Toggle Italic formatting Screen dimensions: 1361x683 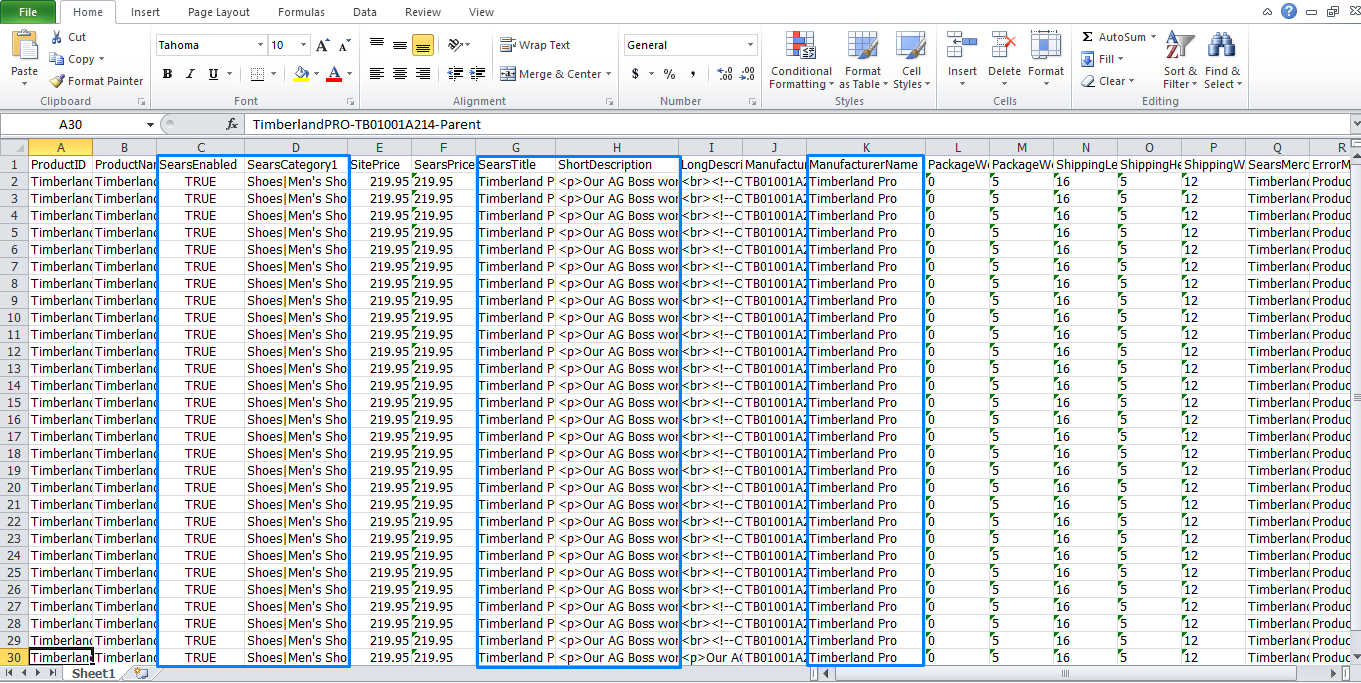(x=190, y=74)
